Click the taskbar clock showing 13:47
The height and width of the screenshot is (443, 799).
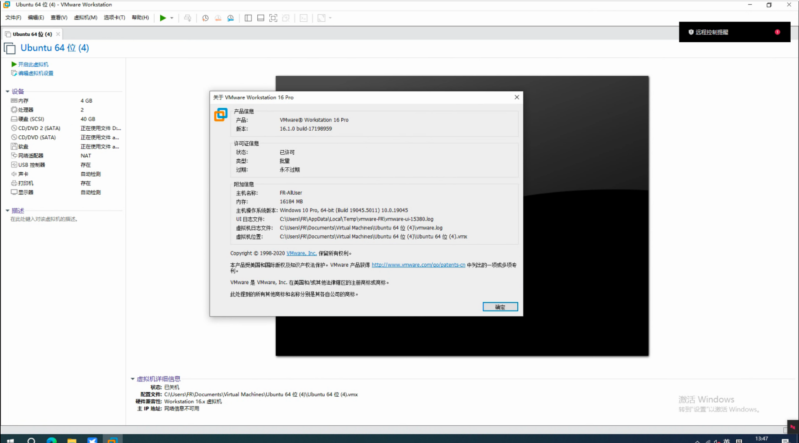[x=761, y=439]
